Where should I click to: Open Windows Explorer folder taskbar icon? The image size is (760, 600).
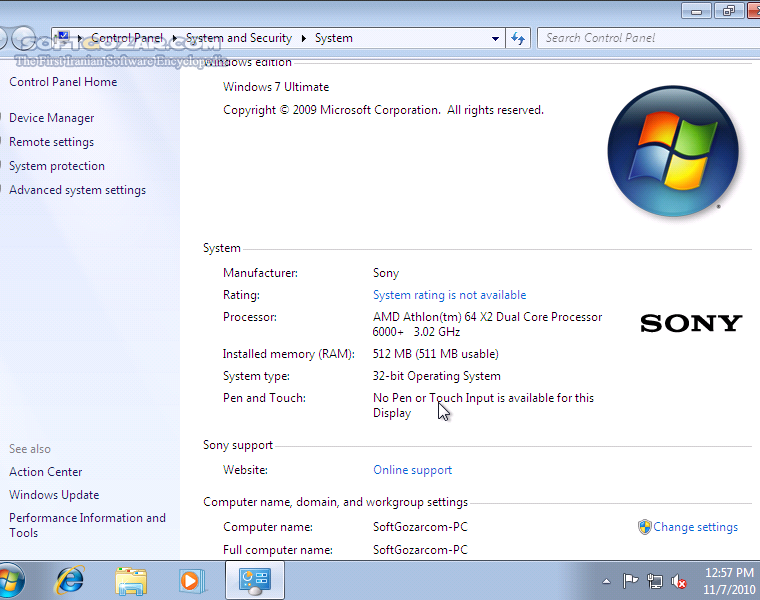coord(131,581)
